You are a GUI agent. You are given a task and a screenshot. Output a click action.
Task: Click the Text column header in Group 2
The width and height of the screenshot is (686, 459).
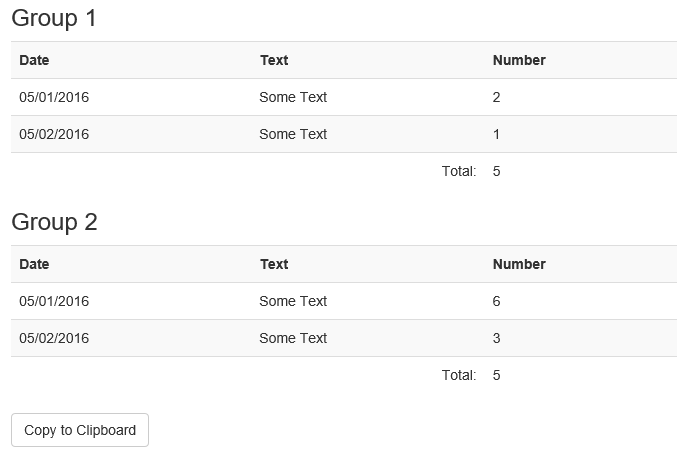click(274, 264)
